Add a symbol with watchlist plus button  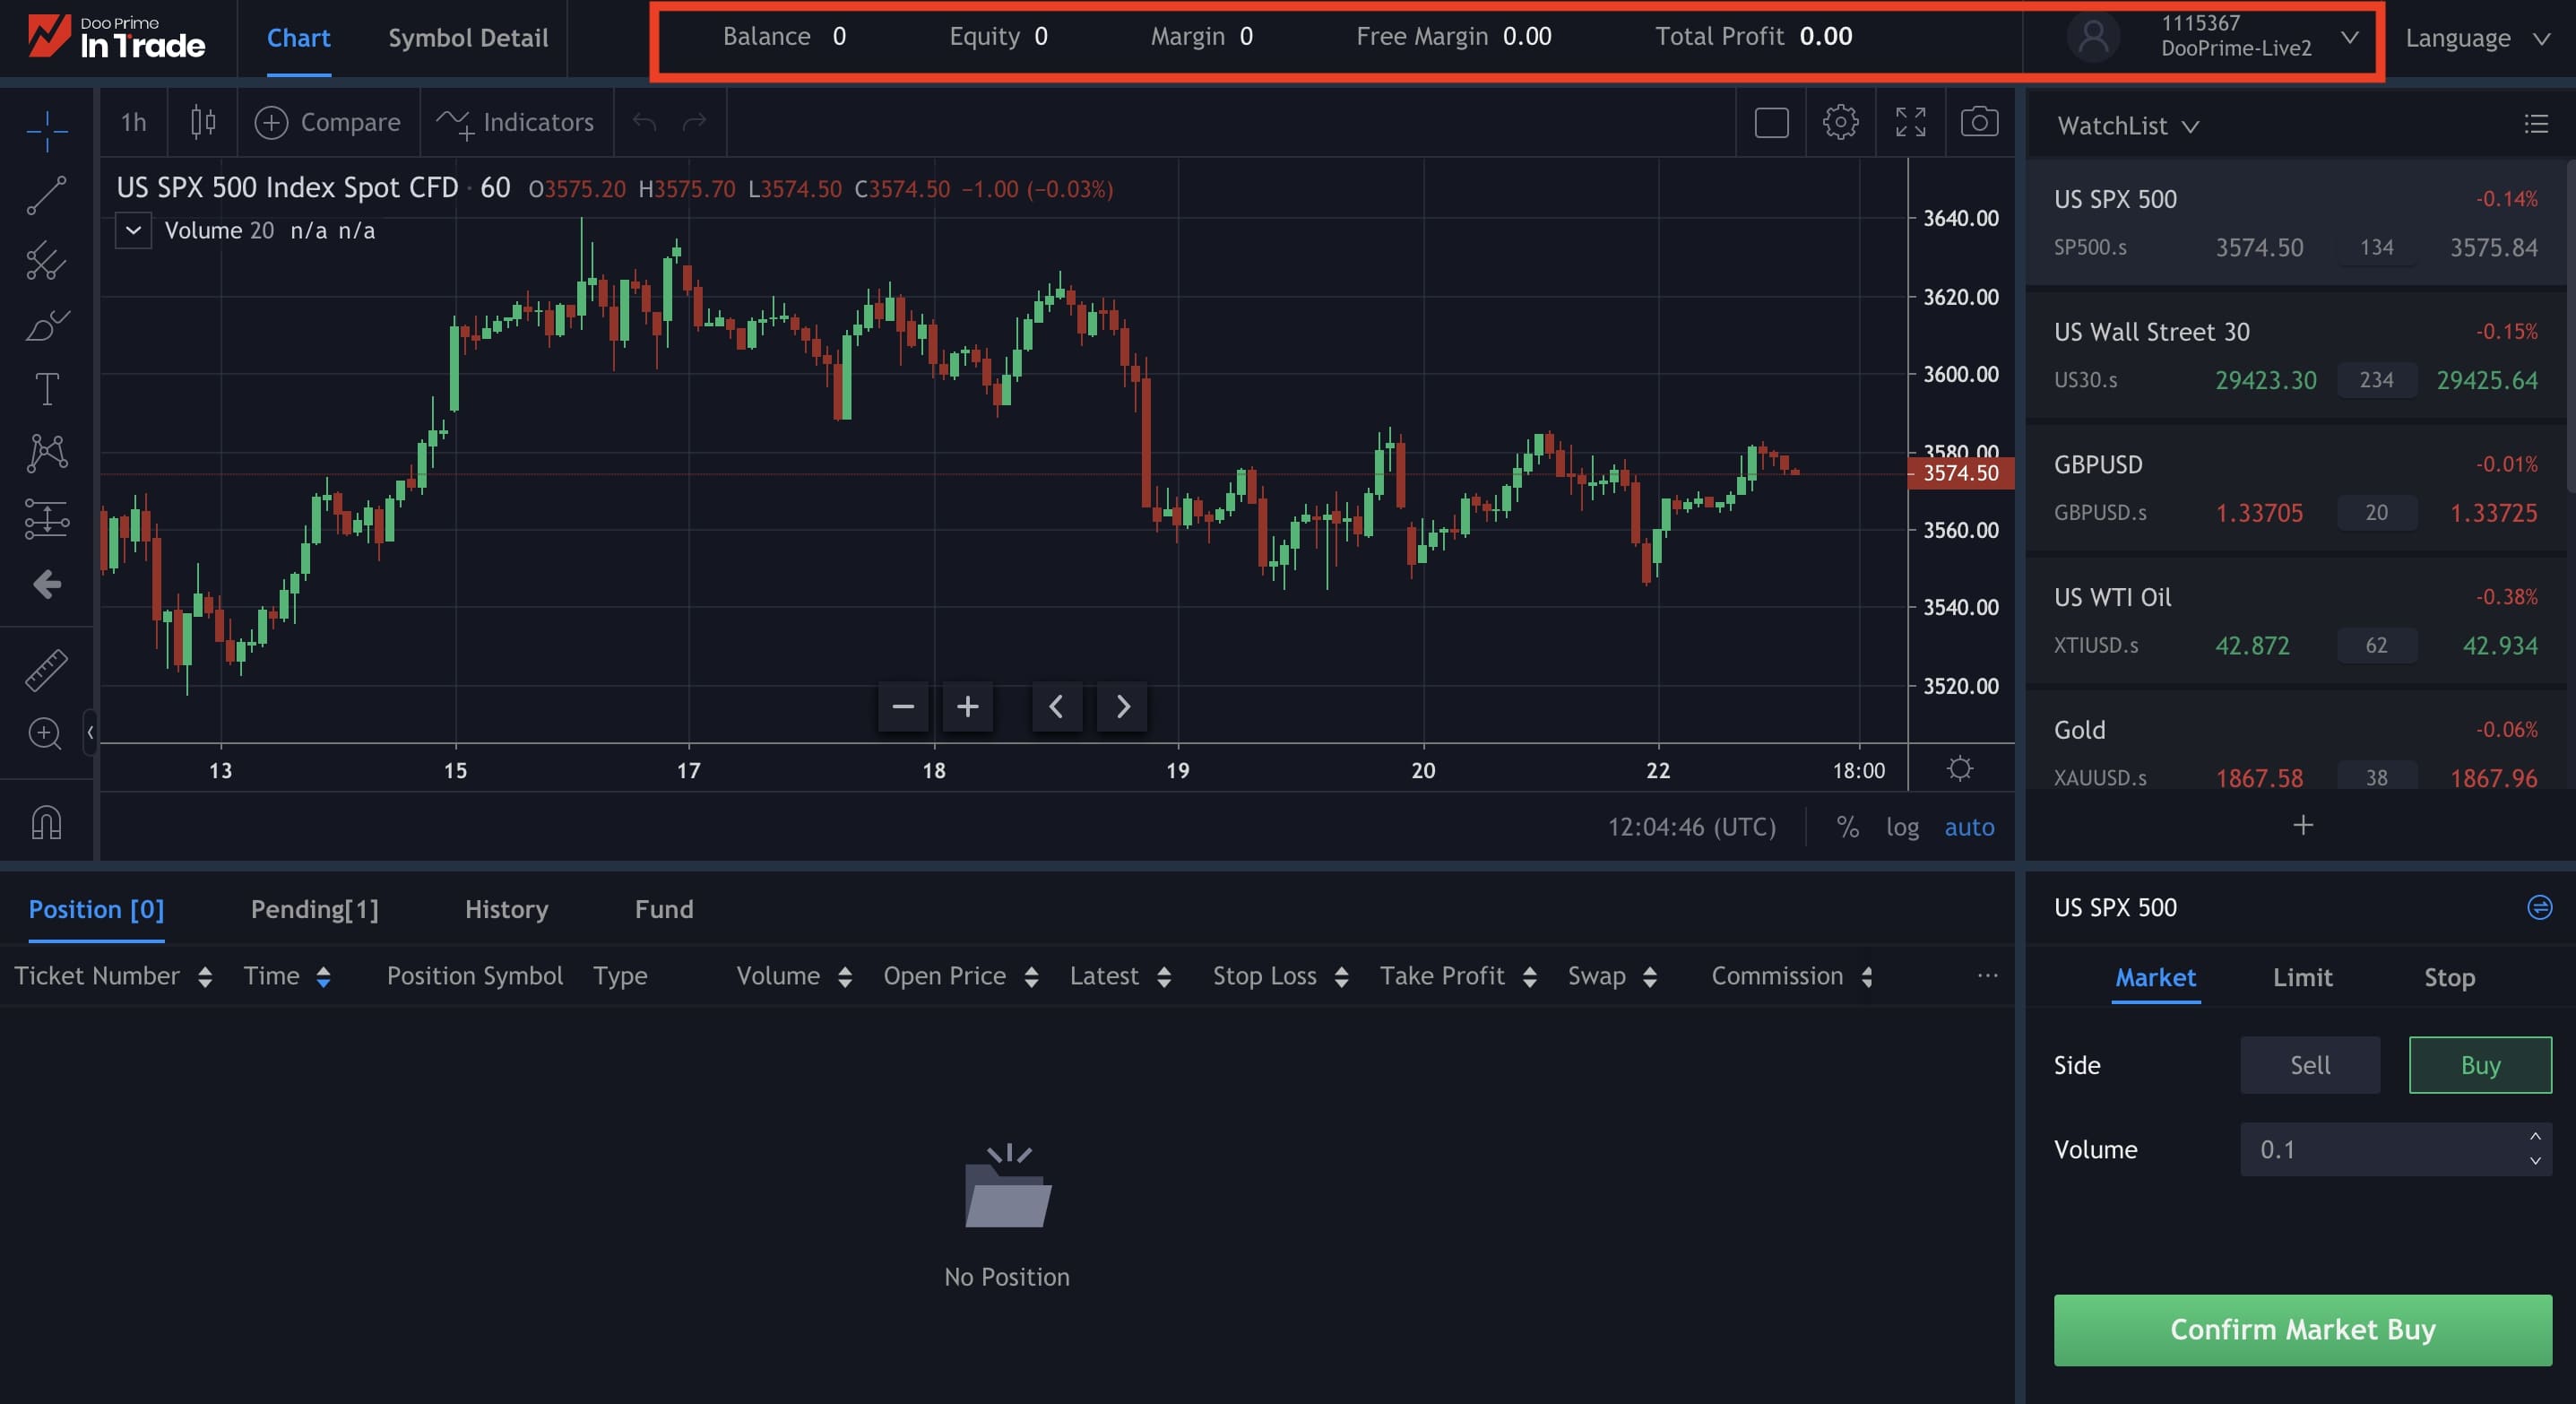click(2303, 825)
